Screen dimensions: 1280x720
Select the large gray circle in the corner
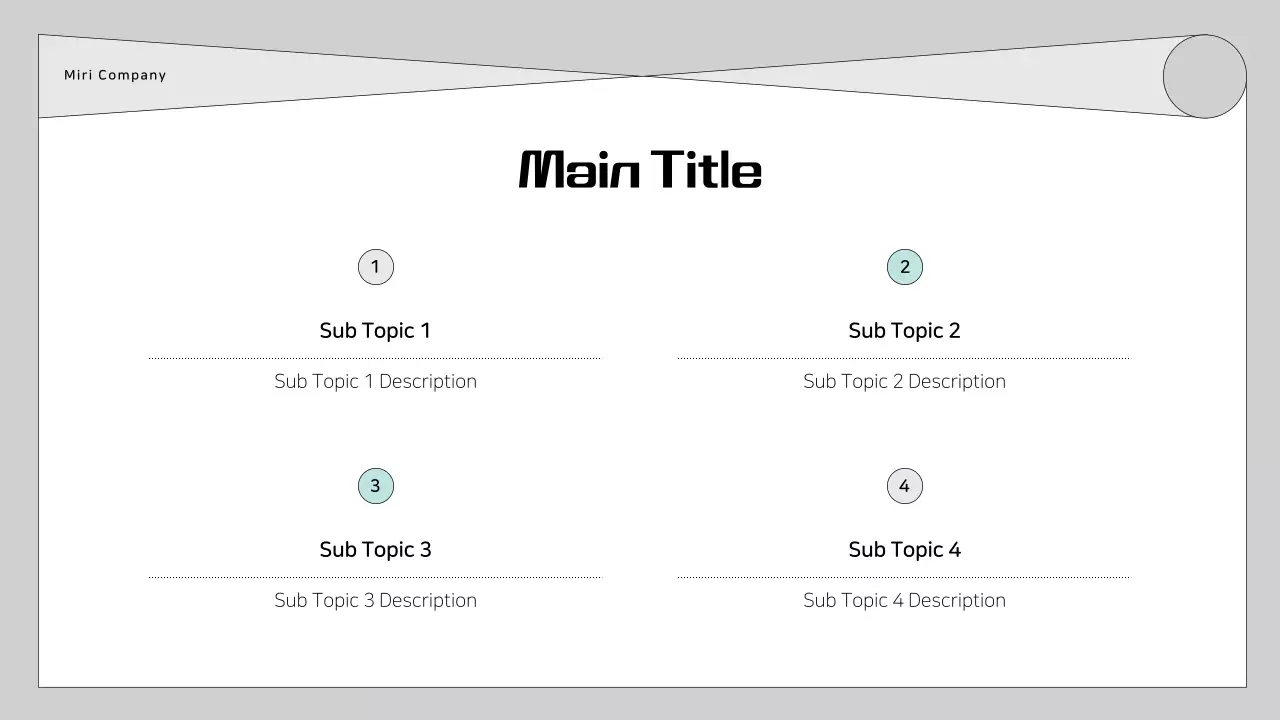tap(1205, 77)
